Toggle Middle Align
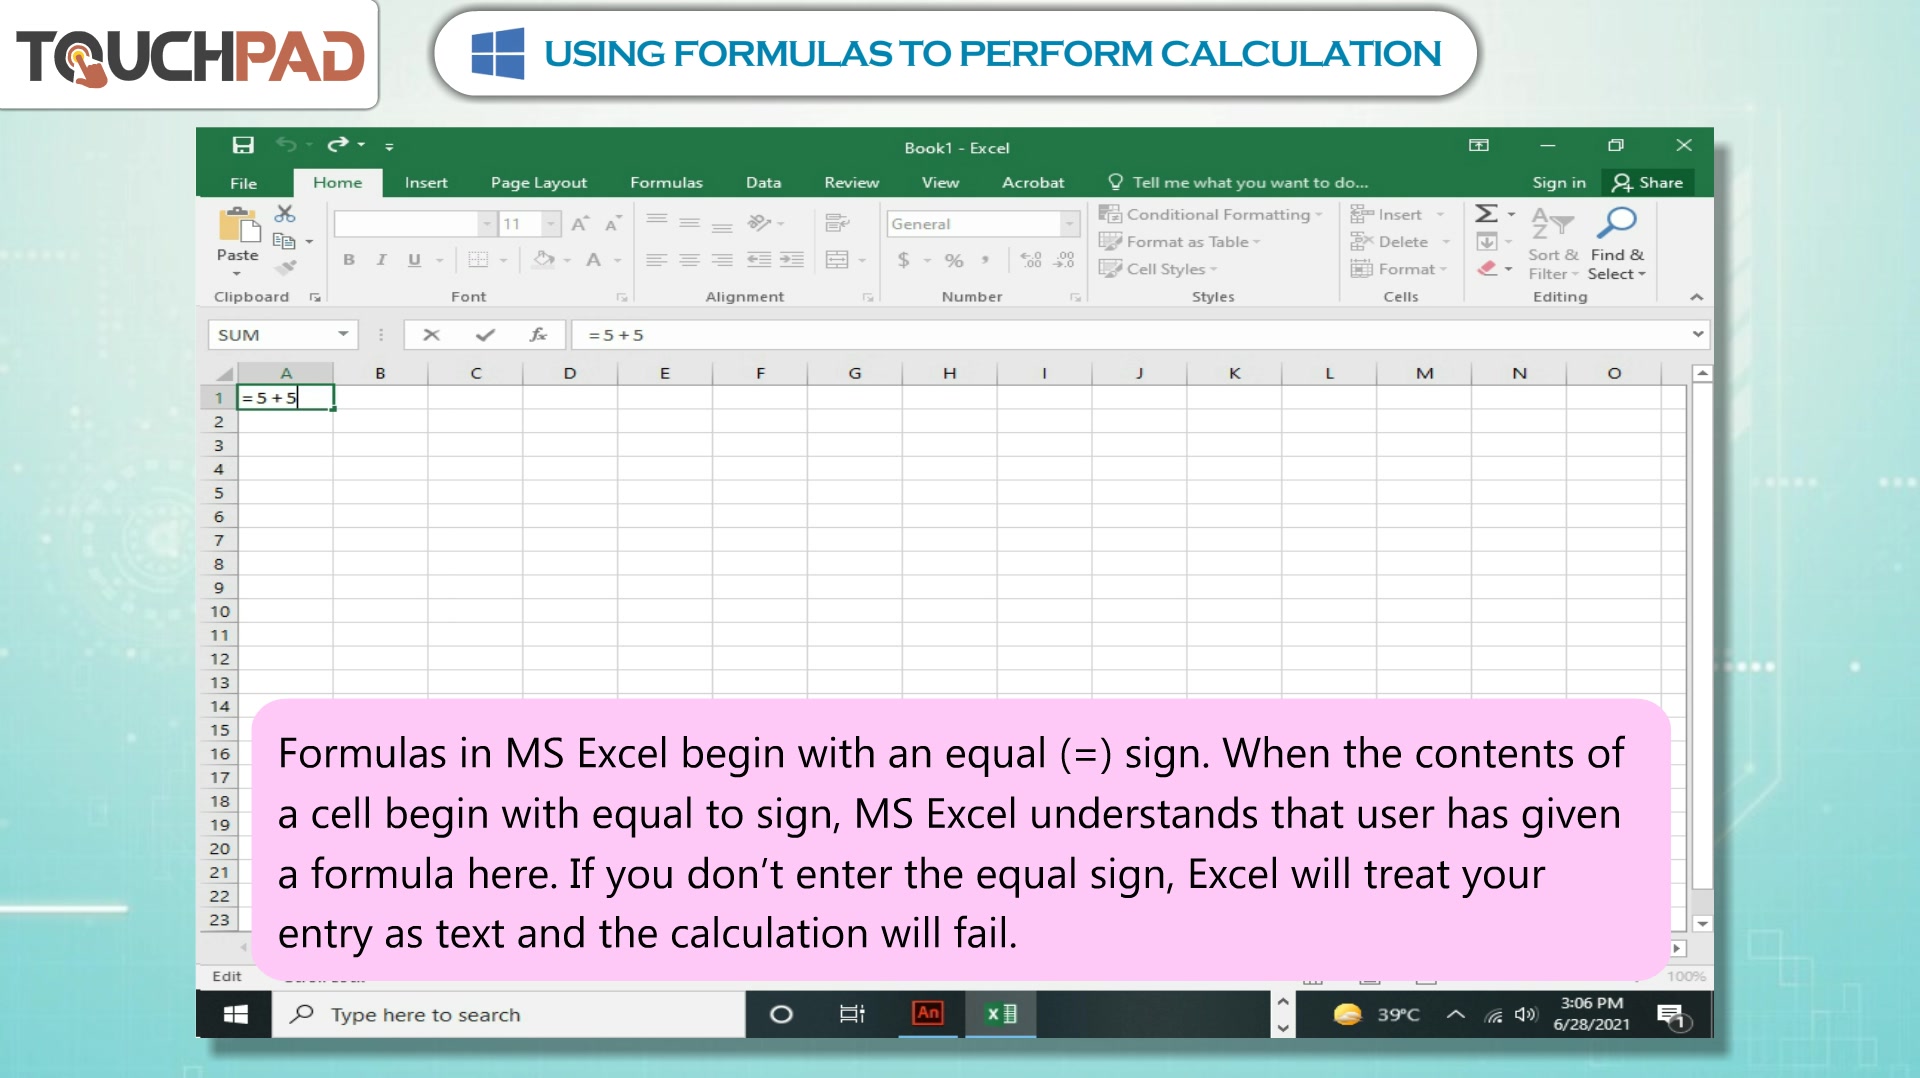1920x1078 pixels. (689, 223)
